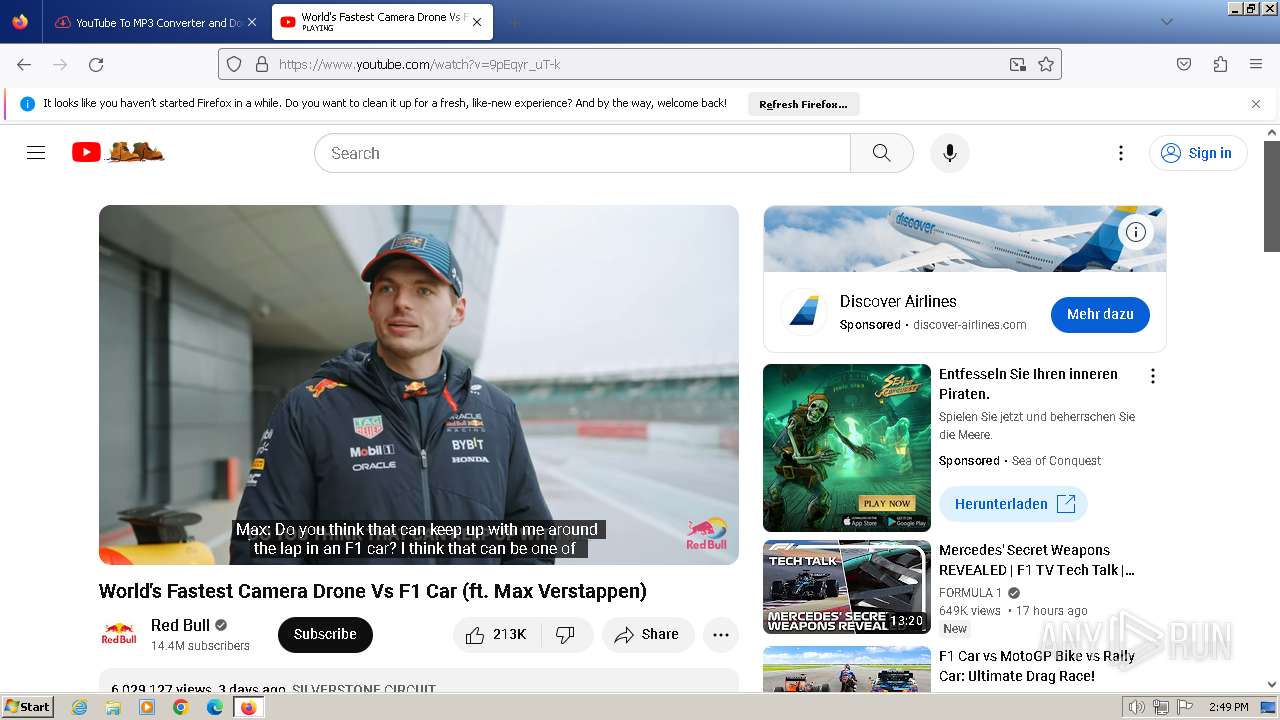Dismiss the Firefox refresh notification bar
1280x720 pixels.
[1256, 103]
